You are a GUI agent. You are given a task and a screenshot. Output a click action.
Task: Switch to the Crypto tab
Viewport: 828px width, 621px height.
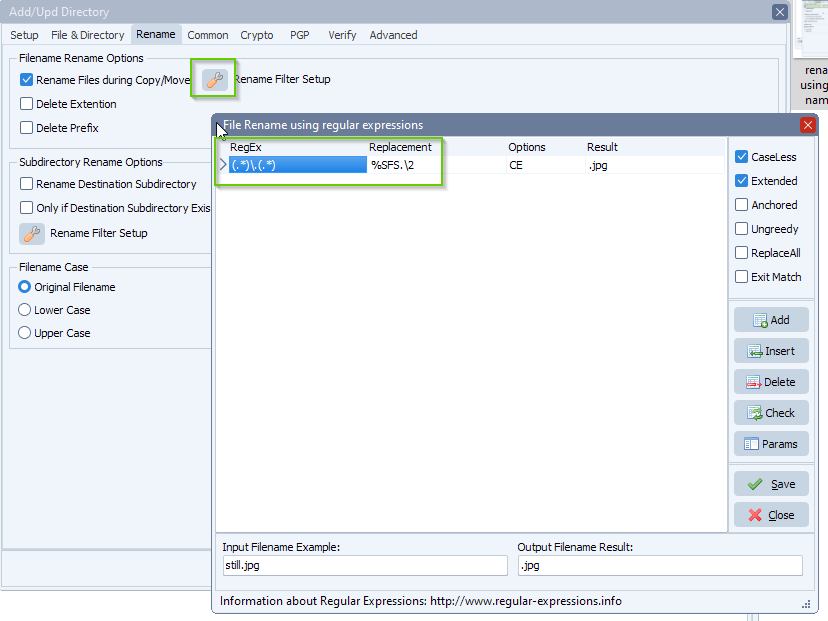click(256, 34)
